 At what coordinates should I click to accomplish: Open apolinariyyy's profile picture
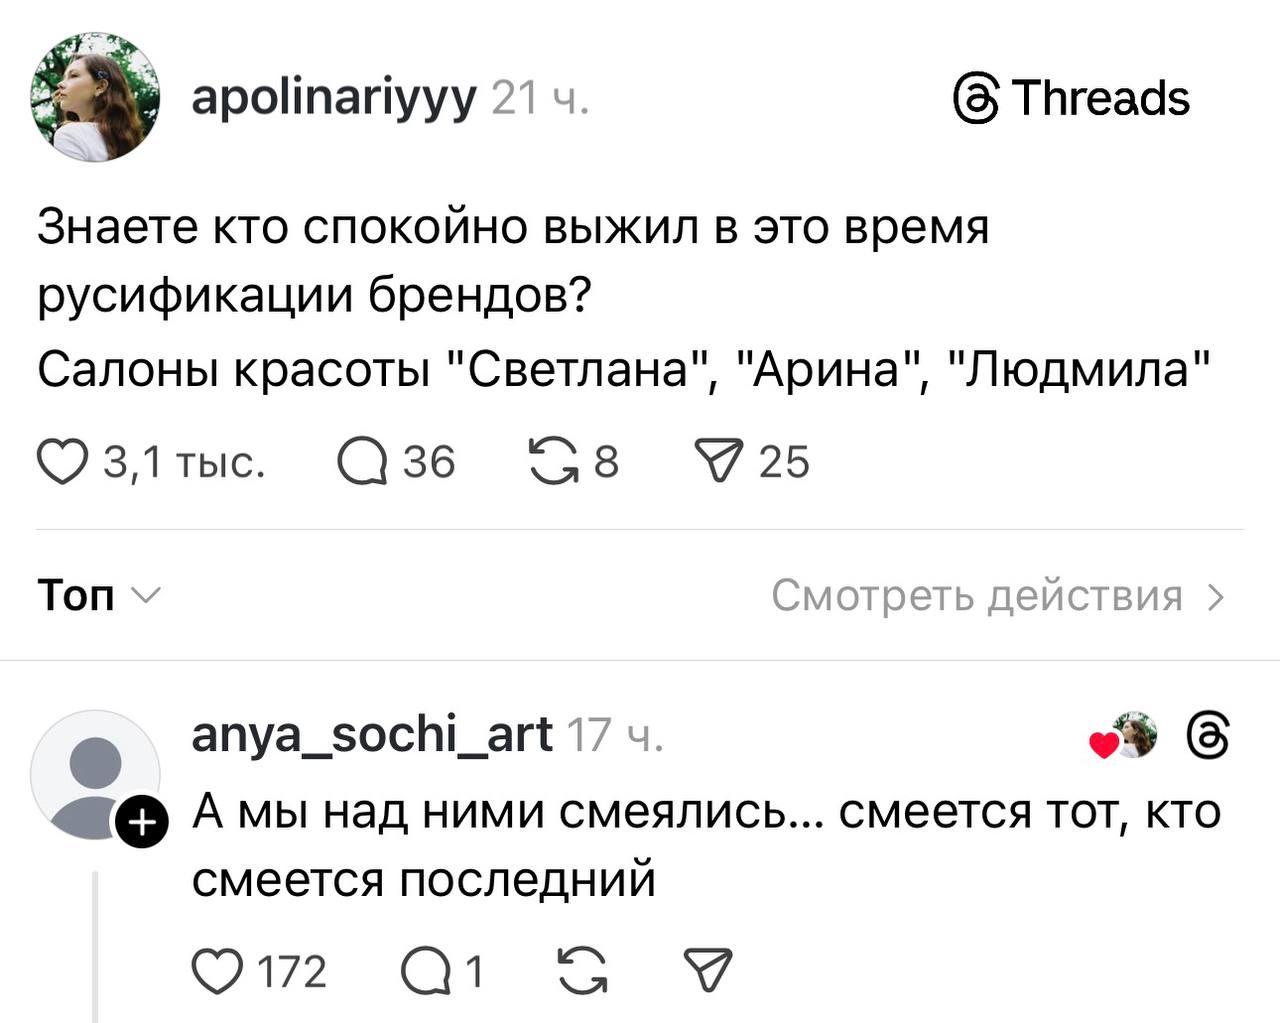[95, 95]
